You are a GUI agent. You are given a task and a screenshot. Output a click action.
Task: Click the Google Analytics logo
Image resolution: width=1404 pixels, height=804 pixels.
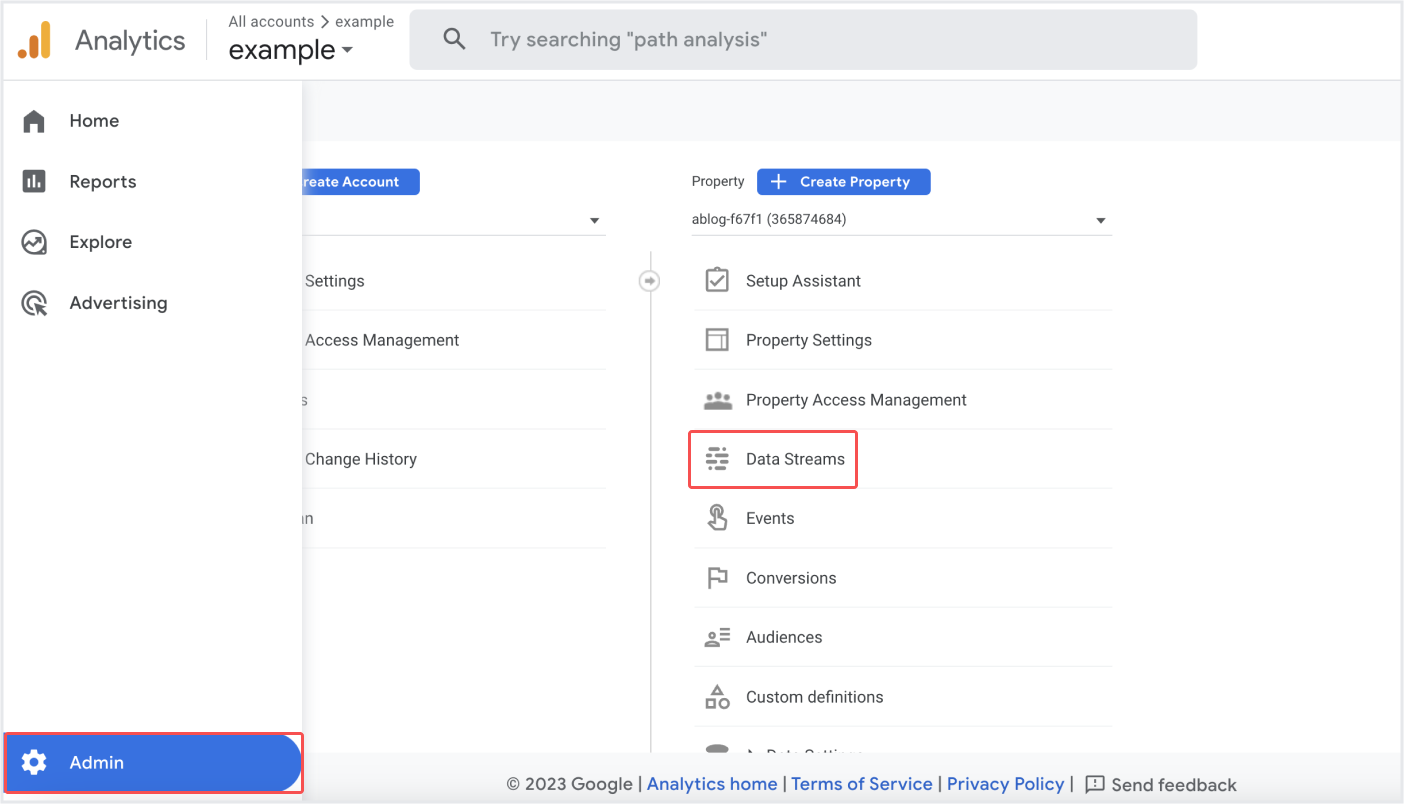click(34, 40)
